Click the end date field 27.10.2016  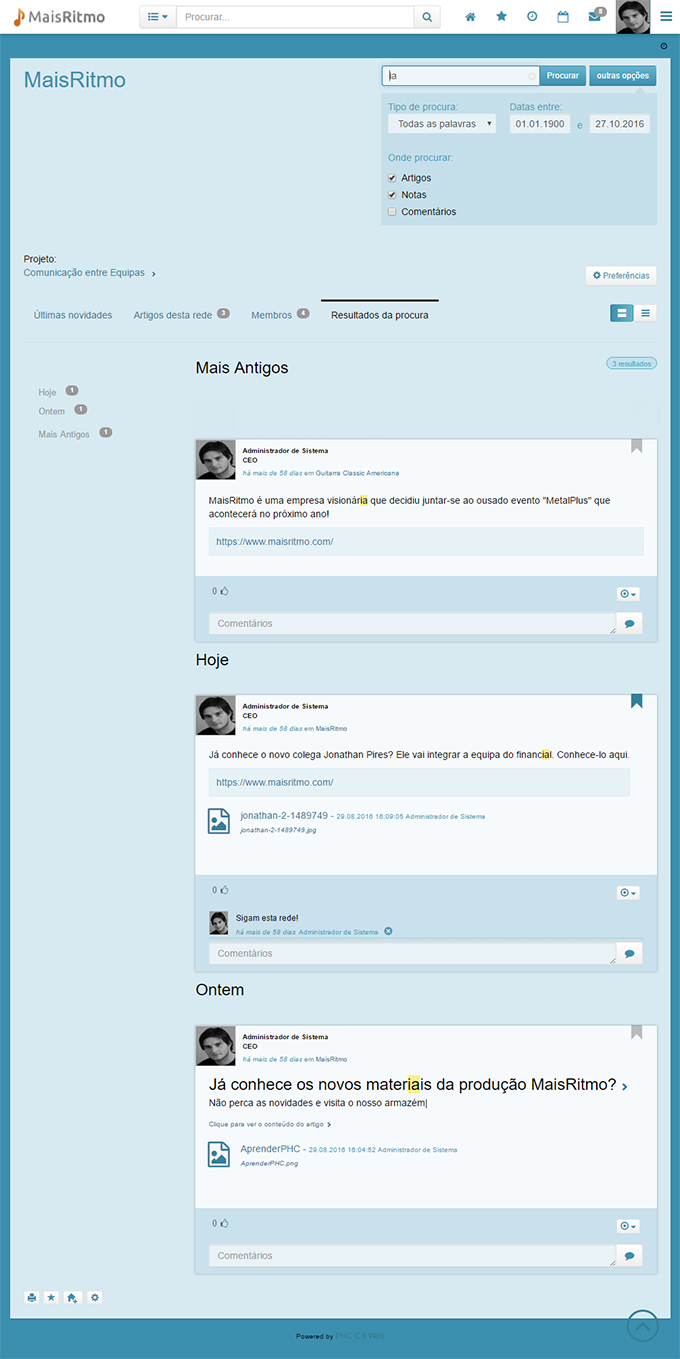[620, 124]
